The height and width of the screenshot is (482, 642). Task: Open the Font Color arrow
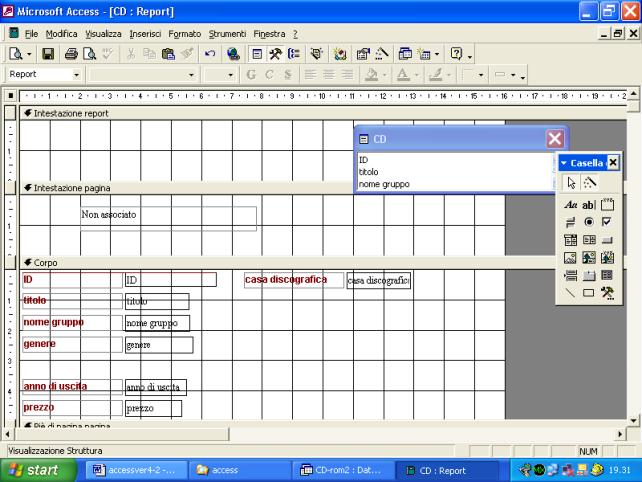click(417, 75)
